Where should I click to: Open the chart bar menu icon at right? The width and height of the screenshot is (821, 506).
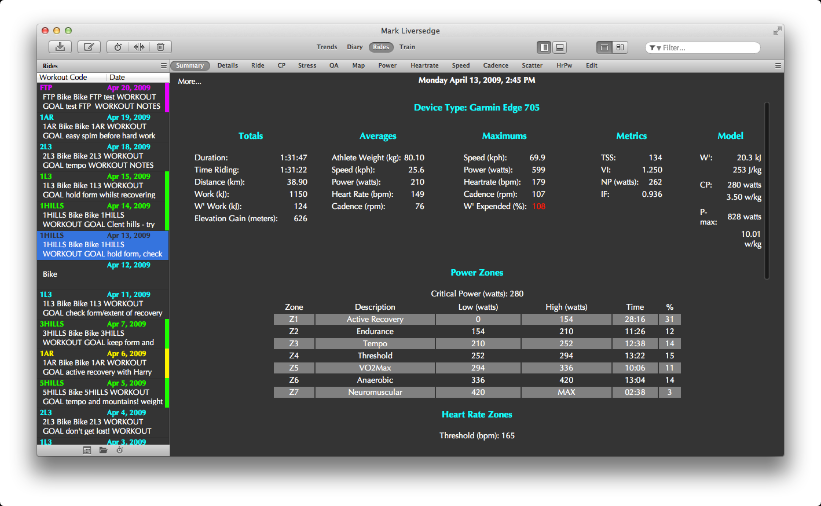click(x=778, y=66)
